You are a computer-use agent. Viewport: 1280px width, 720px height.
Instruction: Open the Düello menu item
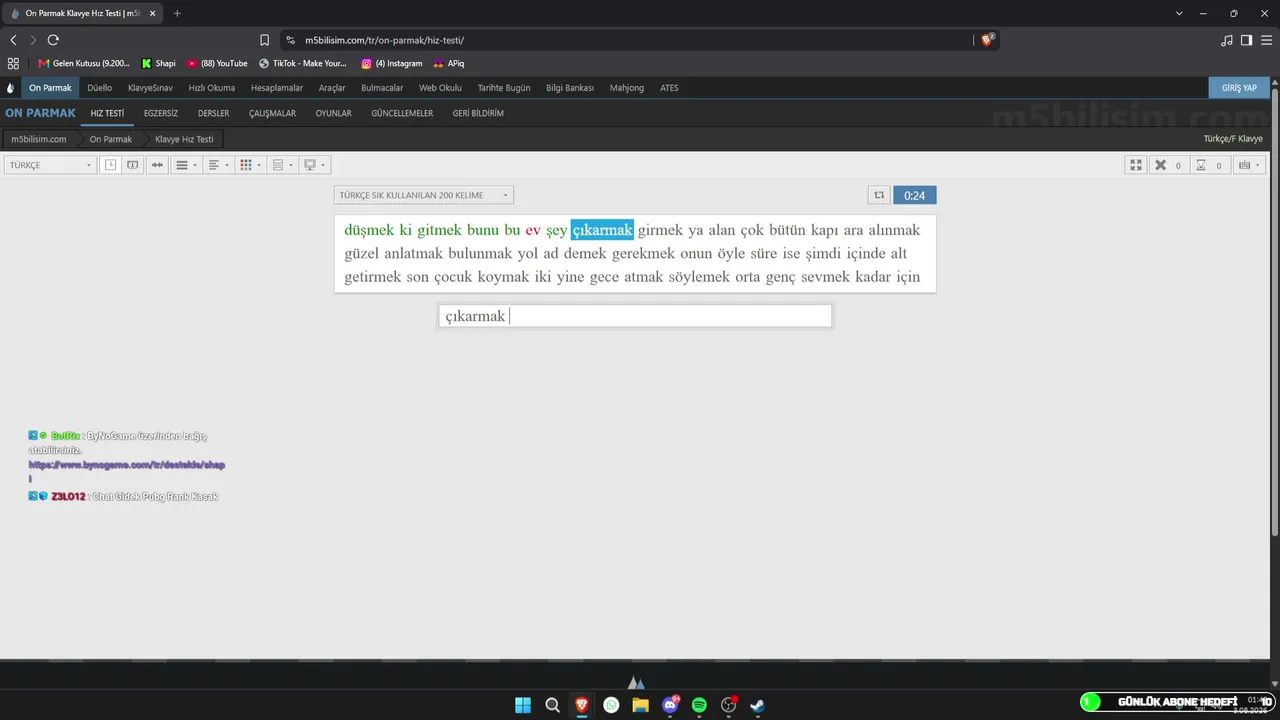tap(100, 88)
